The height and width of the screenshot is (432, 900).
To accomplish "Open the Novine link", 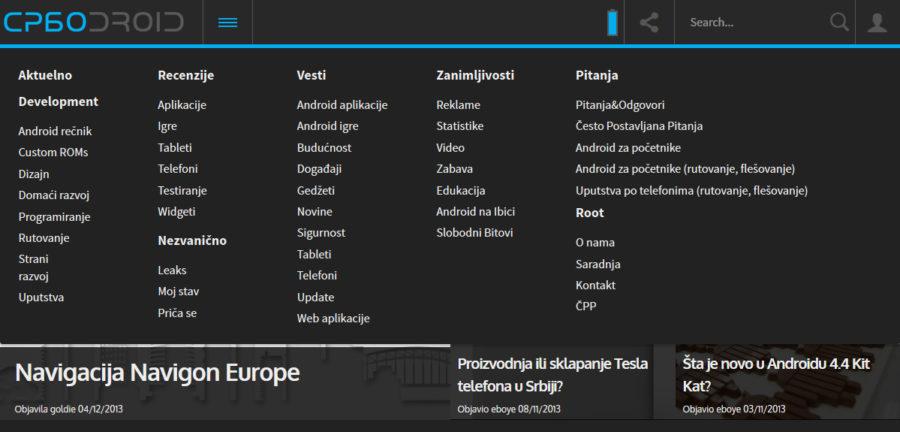I will click(x=315, y=212).
